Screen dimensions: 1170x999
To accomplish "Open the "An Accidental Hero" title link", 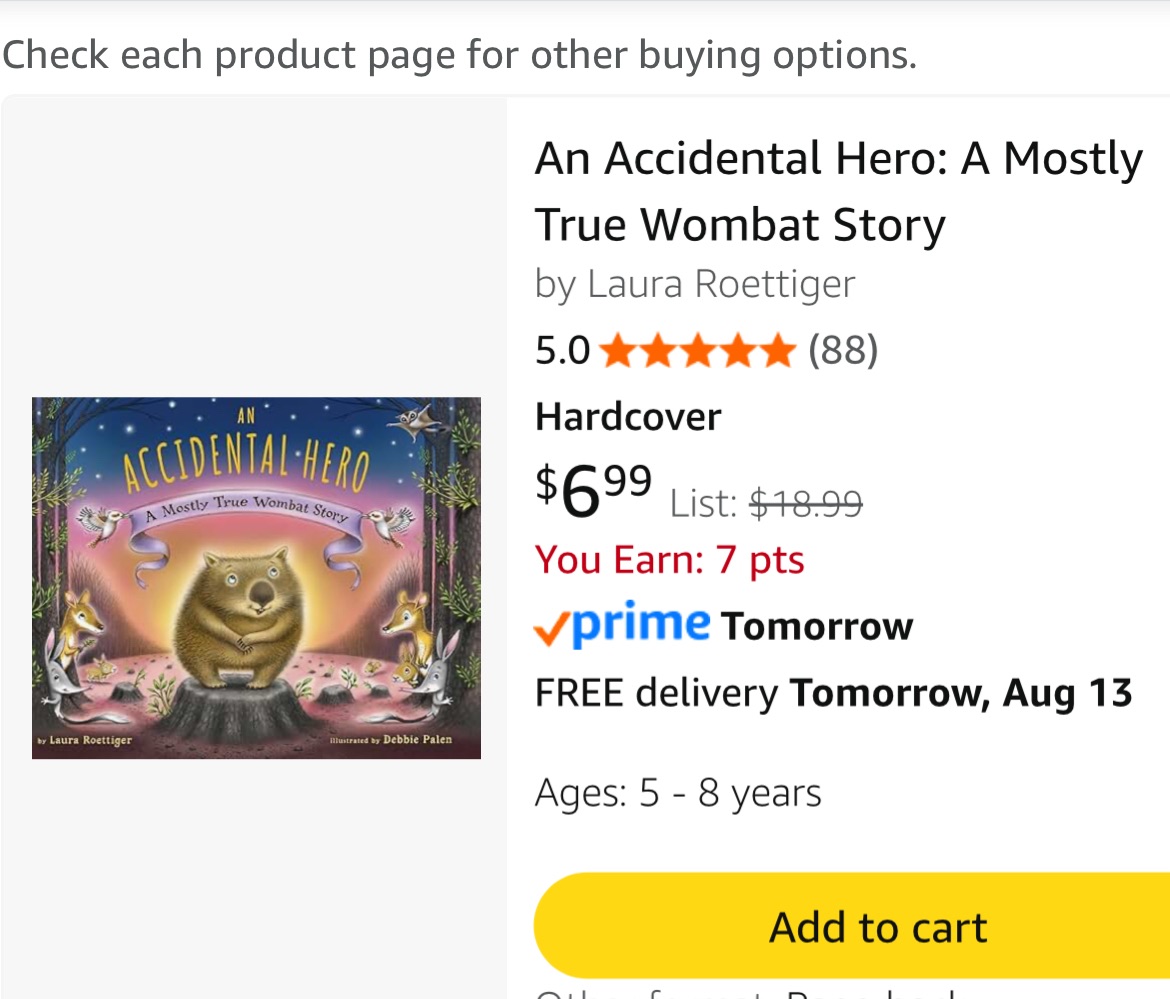I will tap(838, 191).
